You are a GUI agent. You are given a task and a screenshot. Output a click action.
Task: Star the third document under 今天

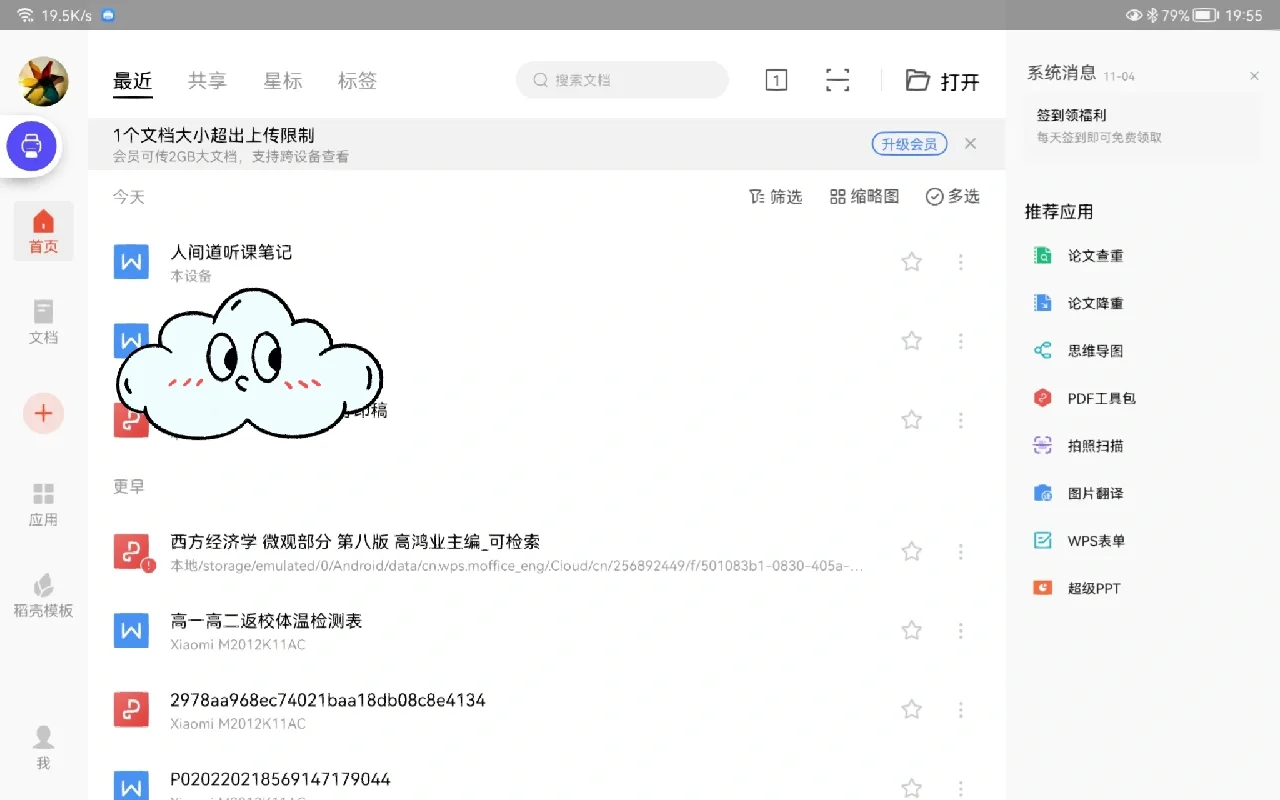[911, 420]
